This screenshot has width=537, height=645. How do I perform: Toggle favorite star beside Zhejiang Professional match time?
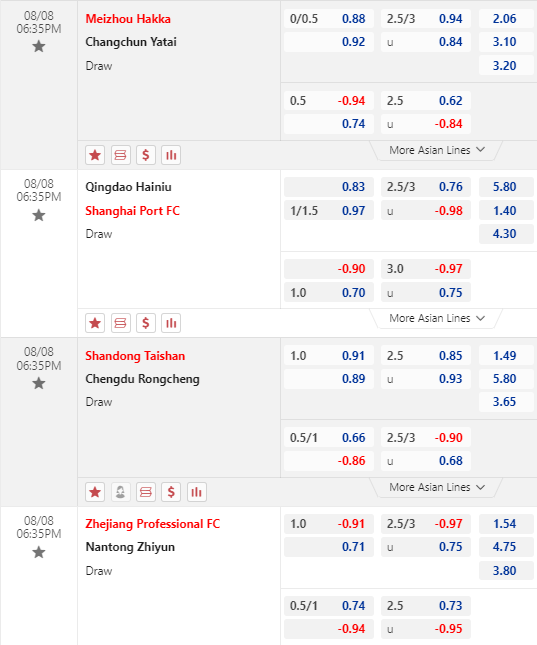coord(39,552)
